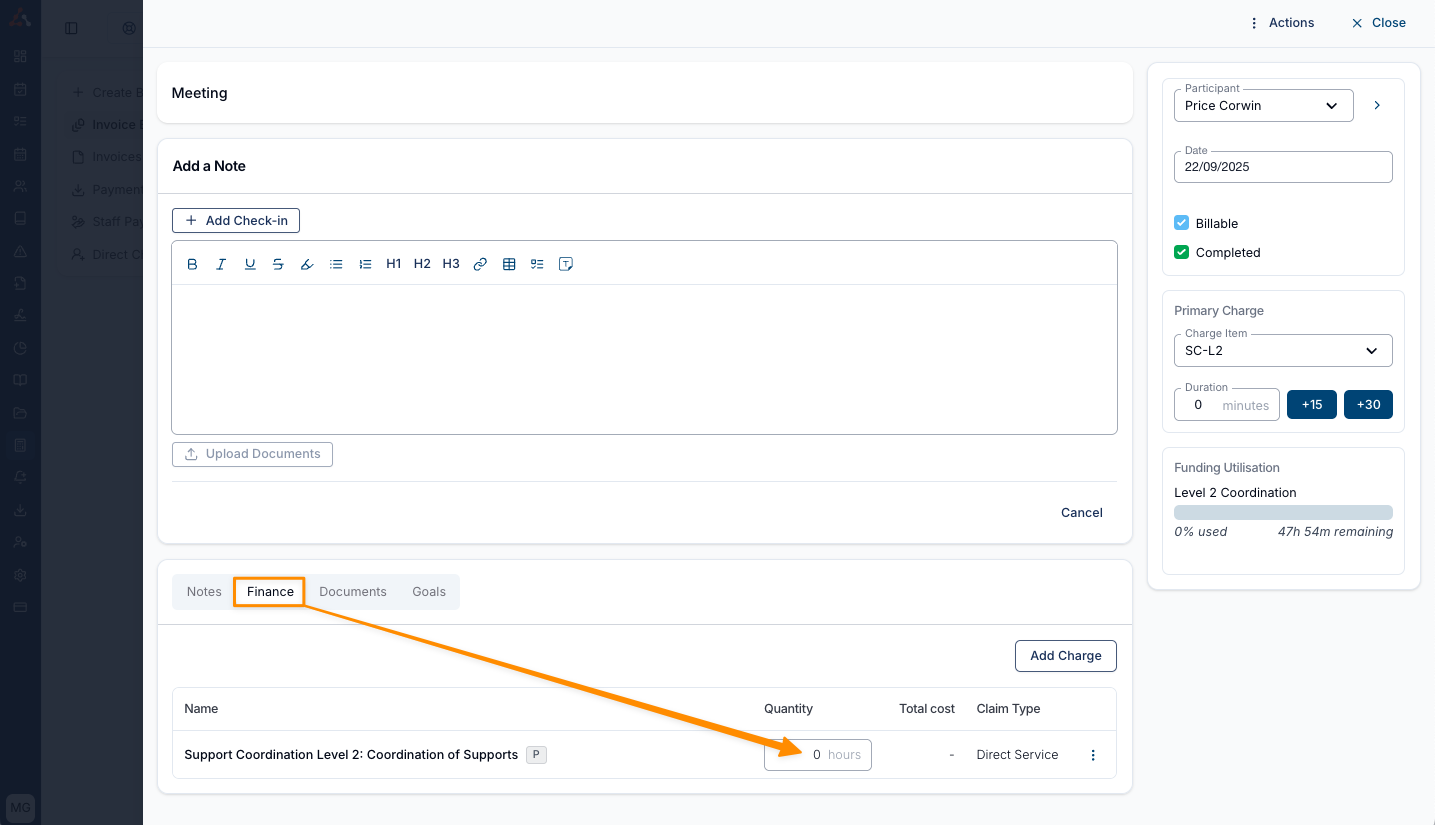Insert a checklist in the note
Screen dimensions: 1435x825
pos(537,264)
